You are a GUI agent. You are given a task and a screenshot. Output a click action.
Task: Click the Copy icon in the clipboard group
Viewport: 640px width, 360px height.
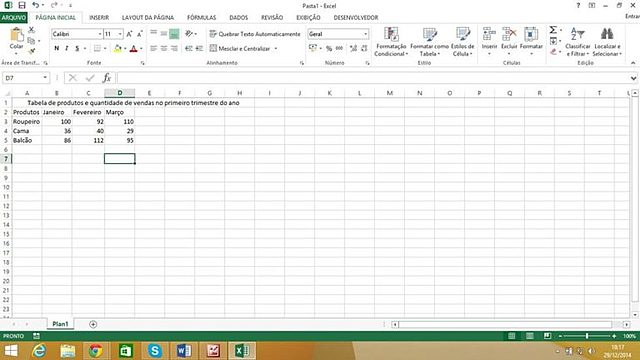[x=31, y=40]
